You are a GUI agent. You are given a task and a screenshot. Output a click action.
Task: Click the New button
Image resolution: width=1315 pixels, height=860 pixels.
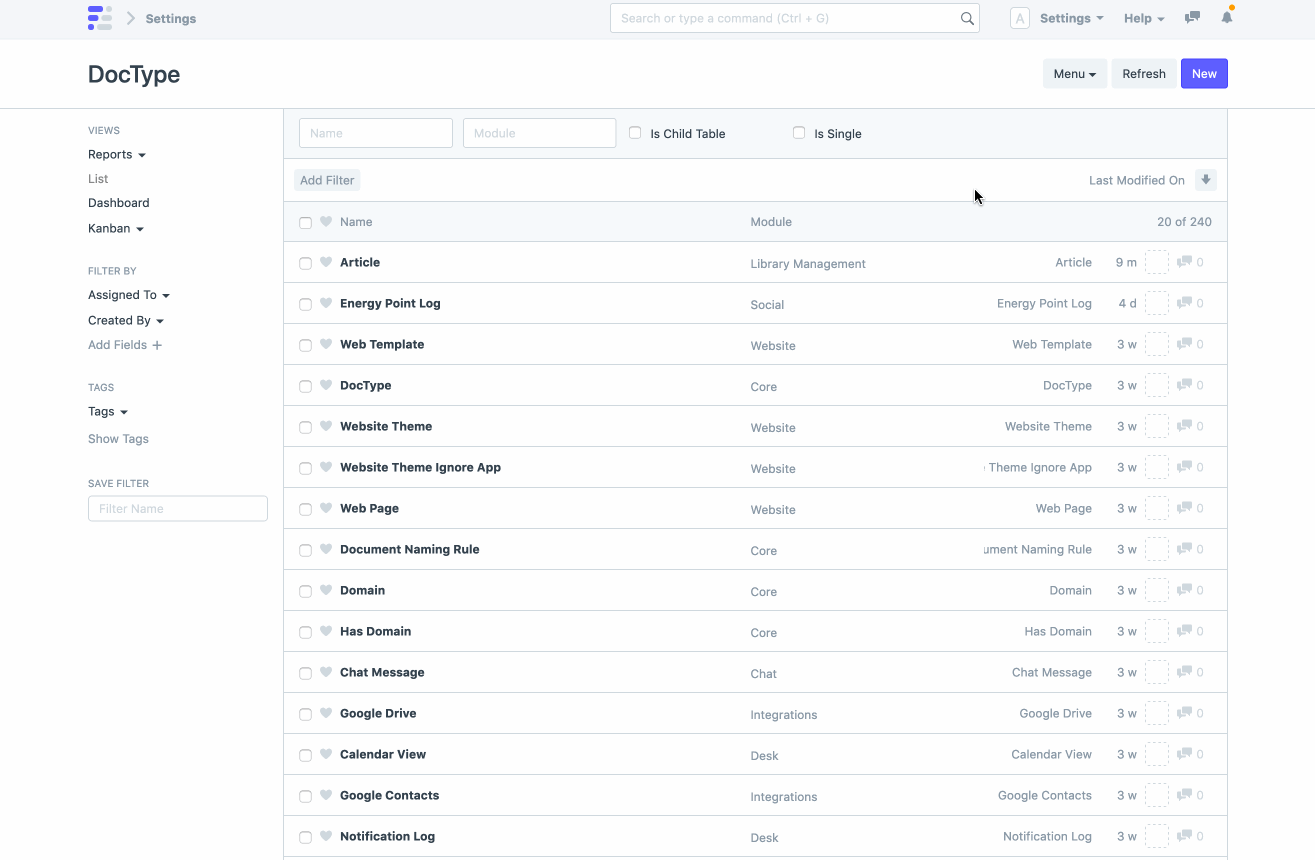(1204, 74)
